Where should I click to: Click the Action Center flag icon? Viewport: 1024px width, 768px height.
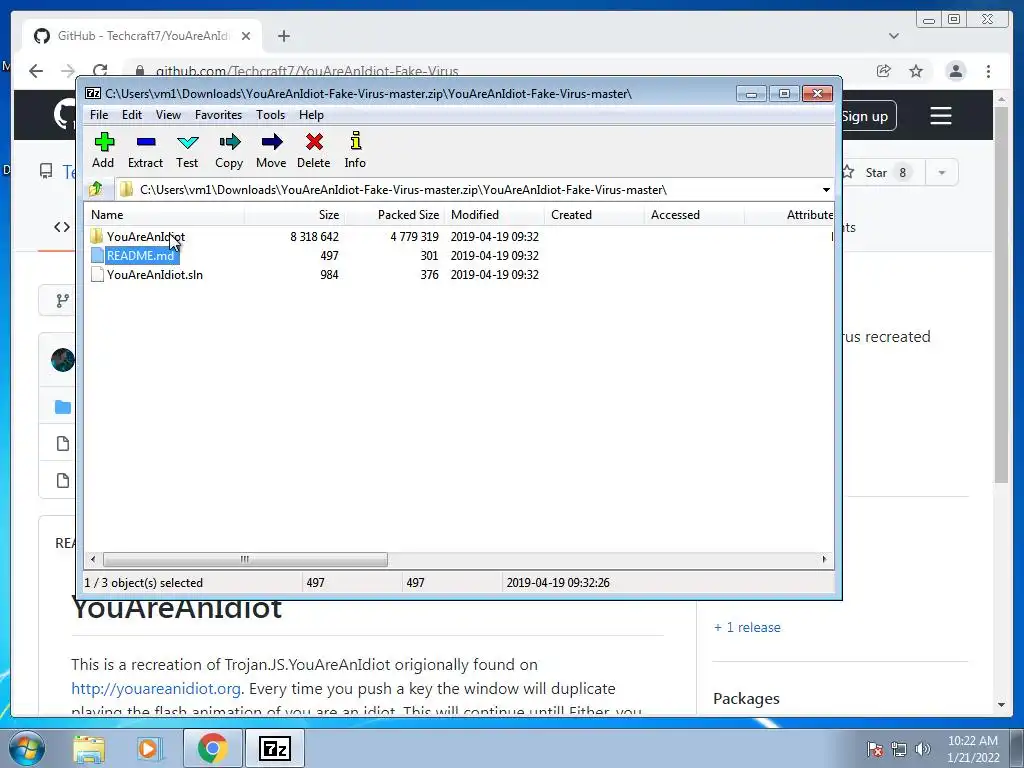click(874, 748)
